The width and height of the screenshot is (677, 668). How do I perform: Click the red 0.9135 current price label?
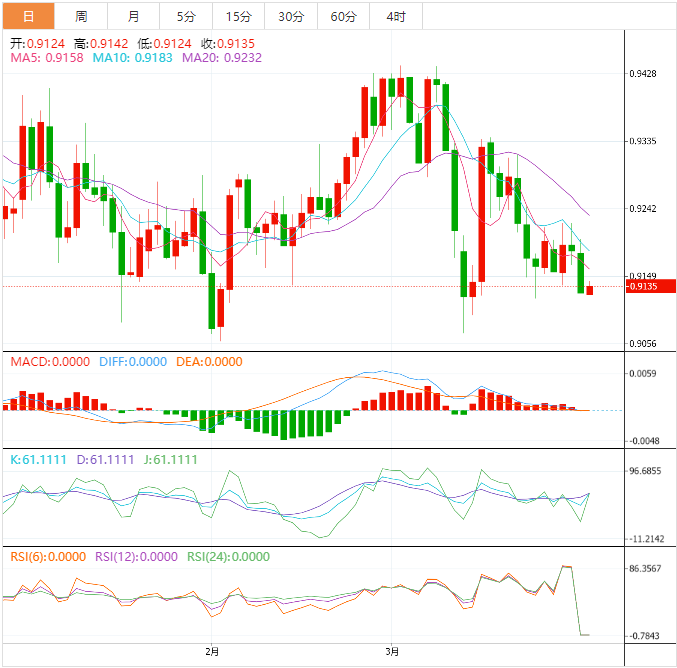(651, 286)
